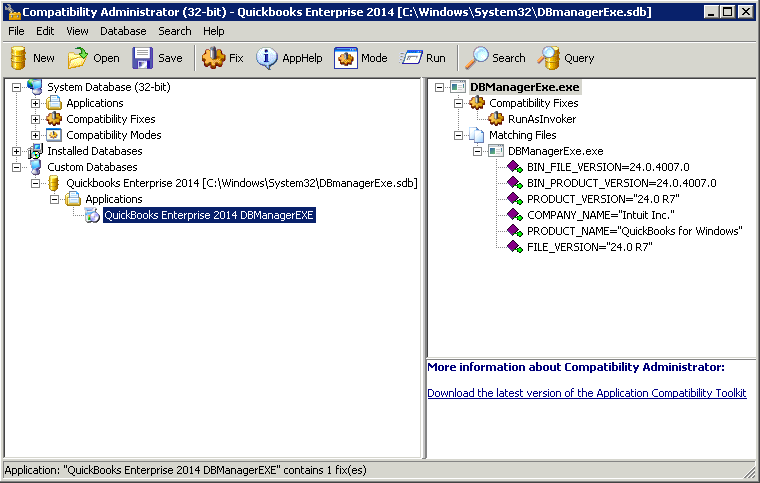
Task: Open the Search menu
Action: (174, 31)
